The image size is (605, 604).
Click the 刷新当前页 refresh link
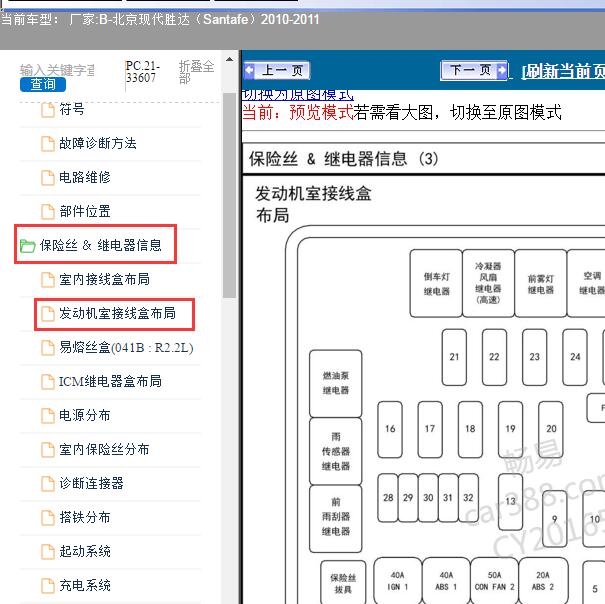(563, 72)
